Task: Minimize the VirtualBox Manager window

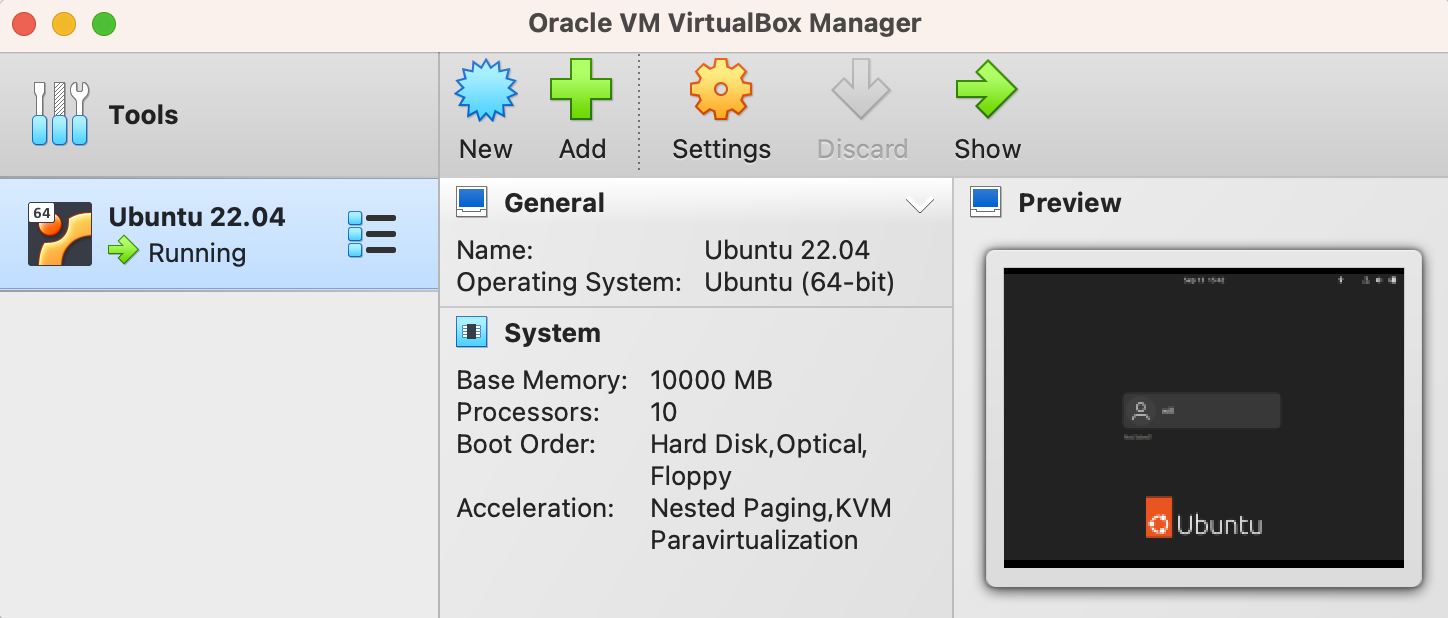Action: [x=64, y=23]
